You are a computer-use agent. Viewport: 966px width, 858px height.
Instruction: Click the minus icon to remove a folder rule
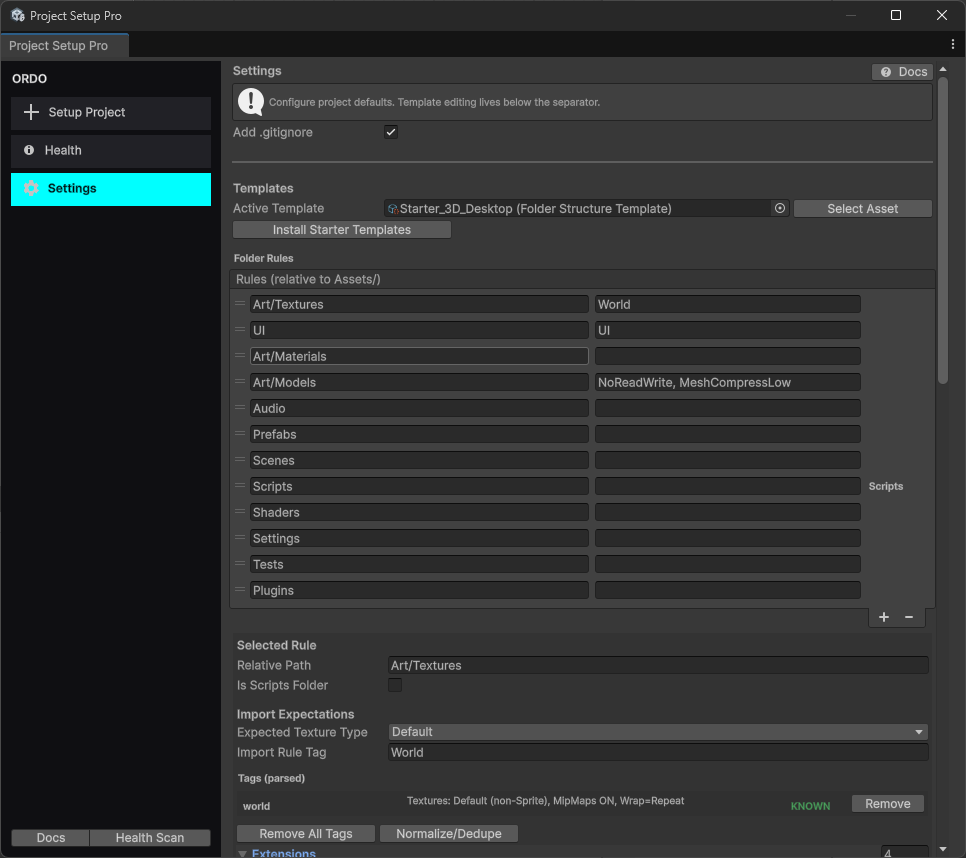(x=909, y=617)
